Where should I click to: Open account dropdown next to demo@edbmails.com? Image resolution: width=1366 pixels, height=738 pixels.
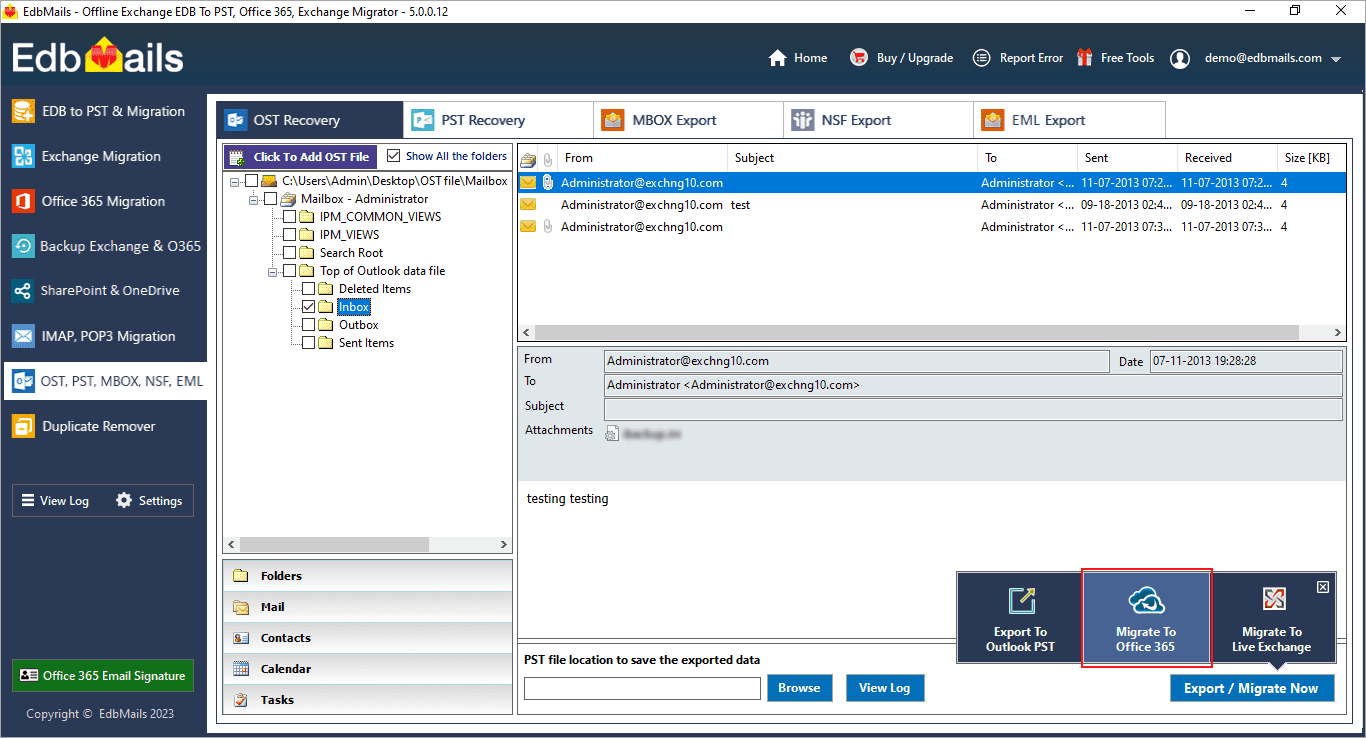click(1336, 59)
